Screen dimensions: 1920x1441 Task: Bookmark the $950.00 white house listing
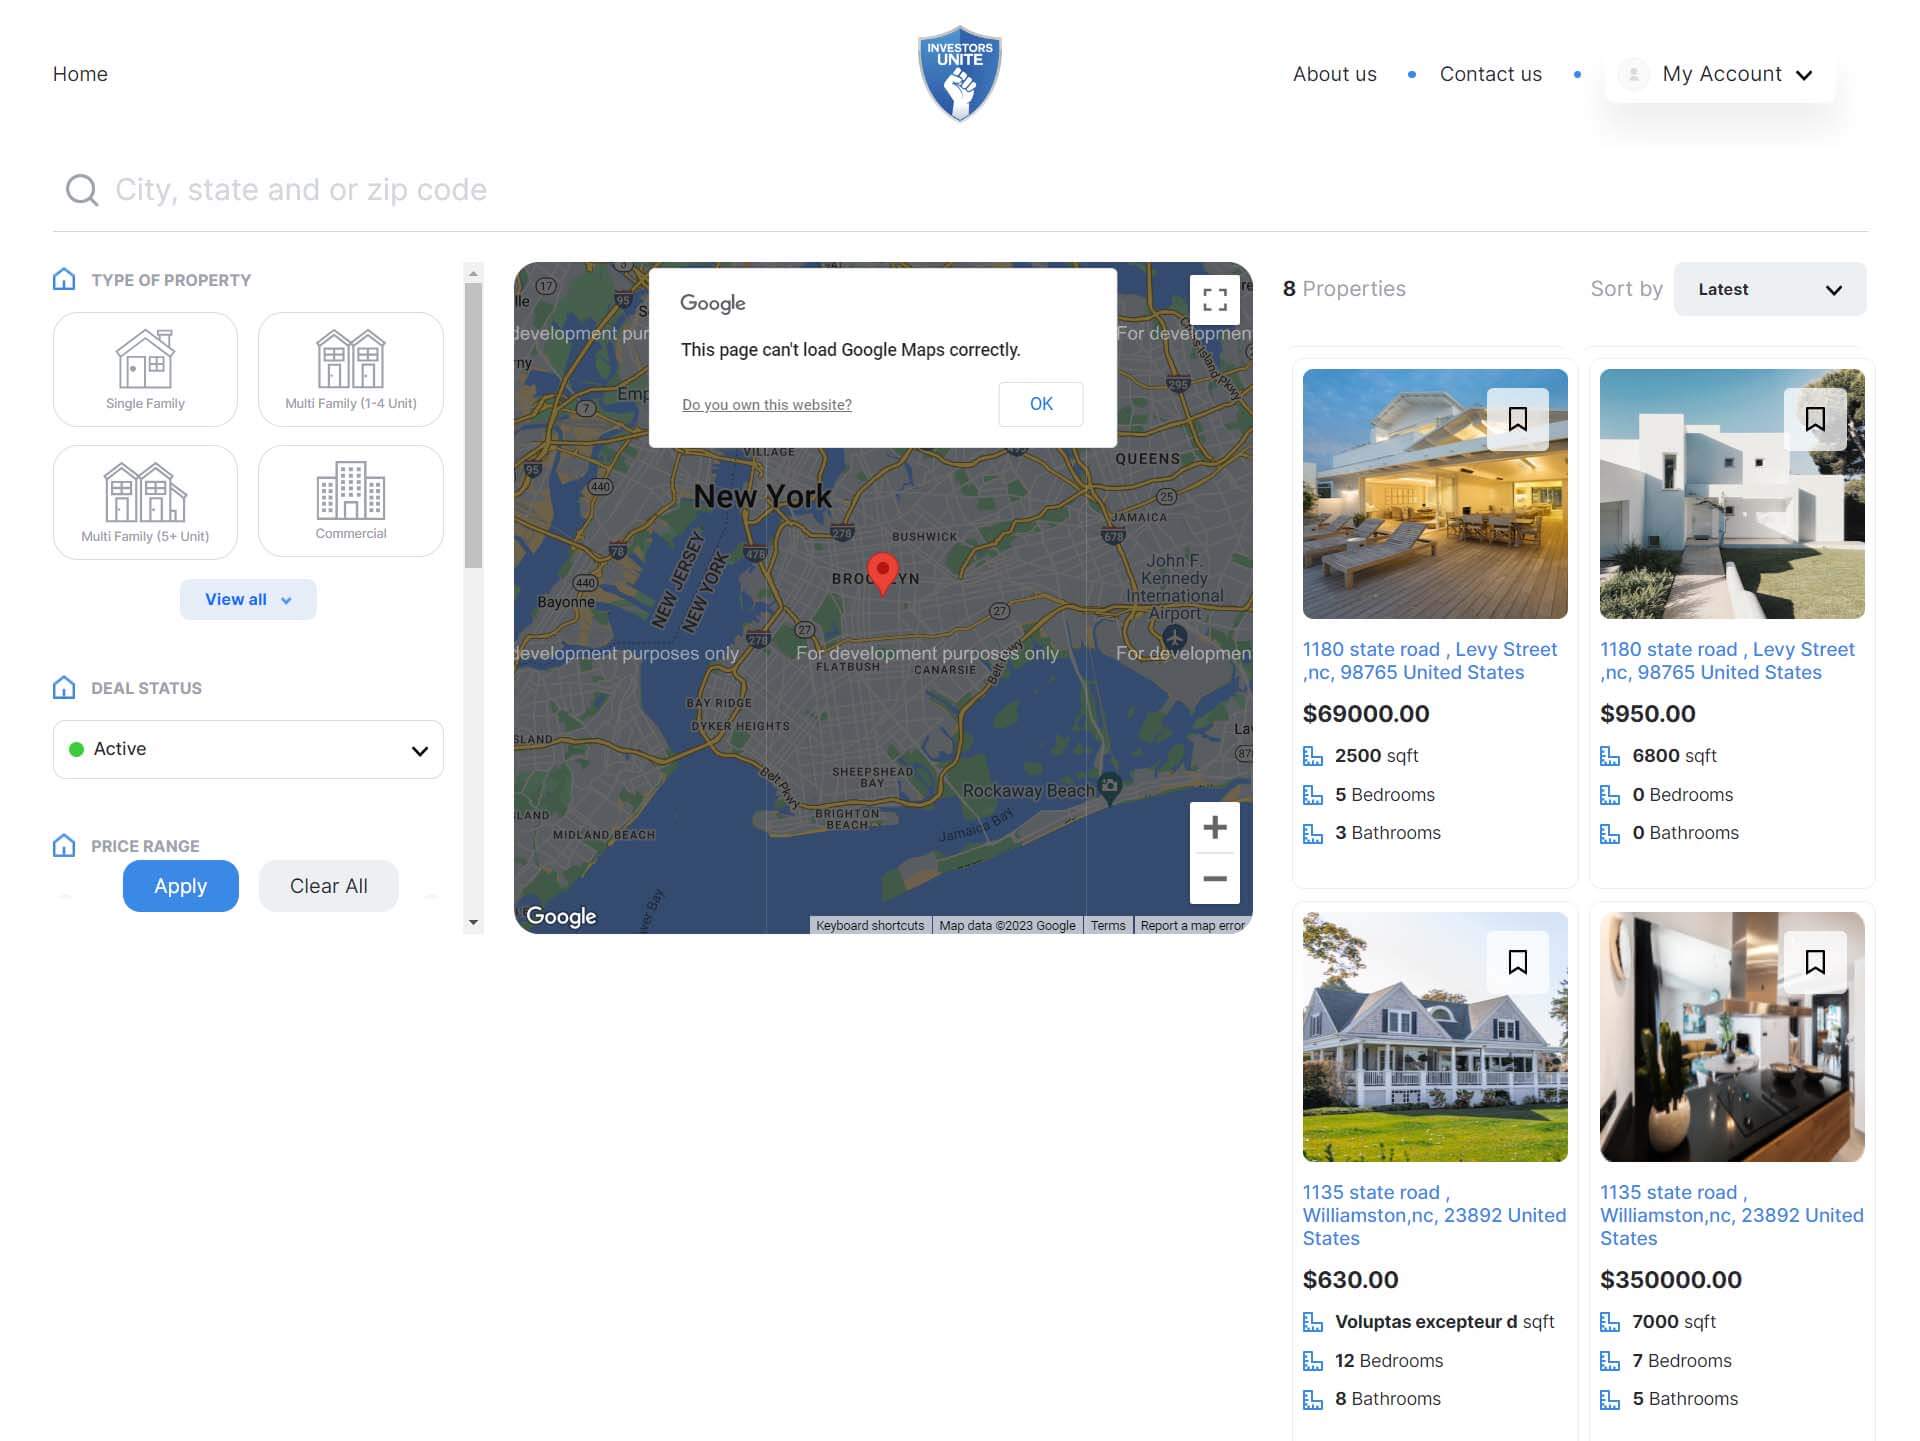coord(1814,419)
